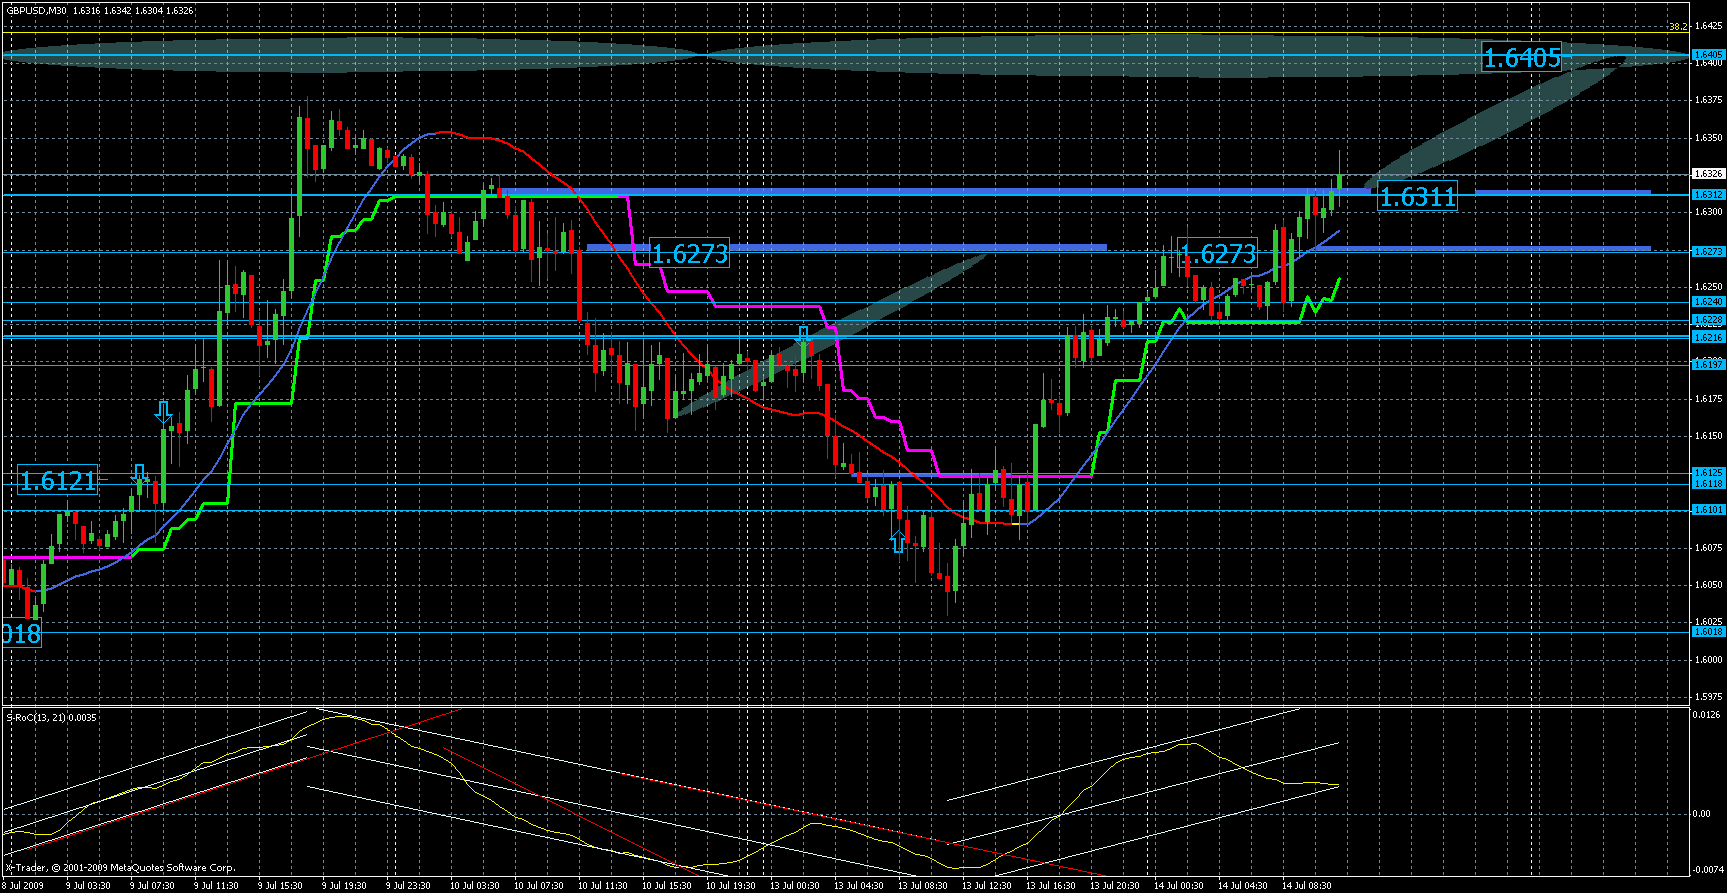This screenshot has height=893, width=1727.
Task: Click the GBPUSD,M30 chart title text
Action: [36, 10]
